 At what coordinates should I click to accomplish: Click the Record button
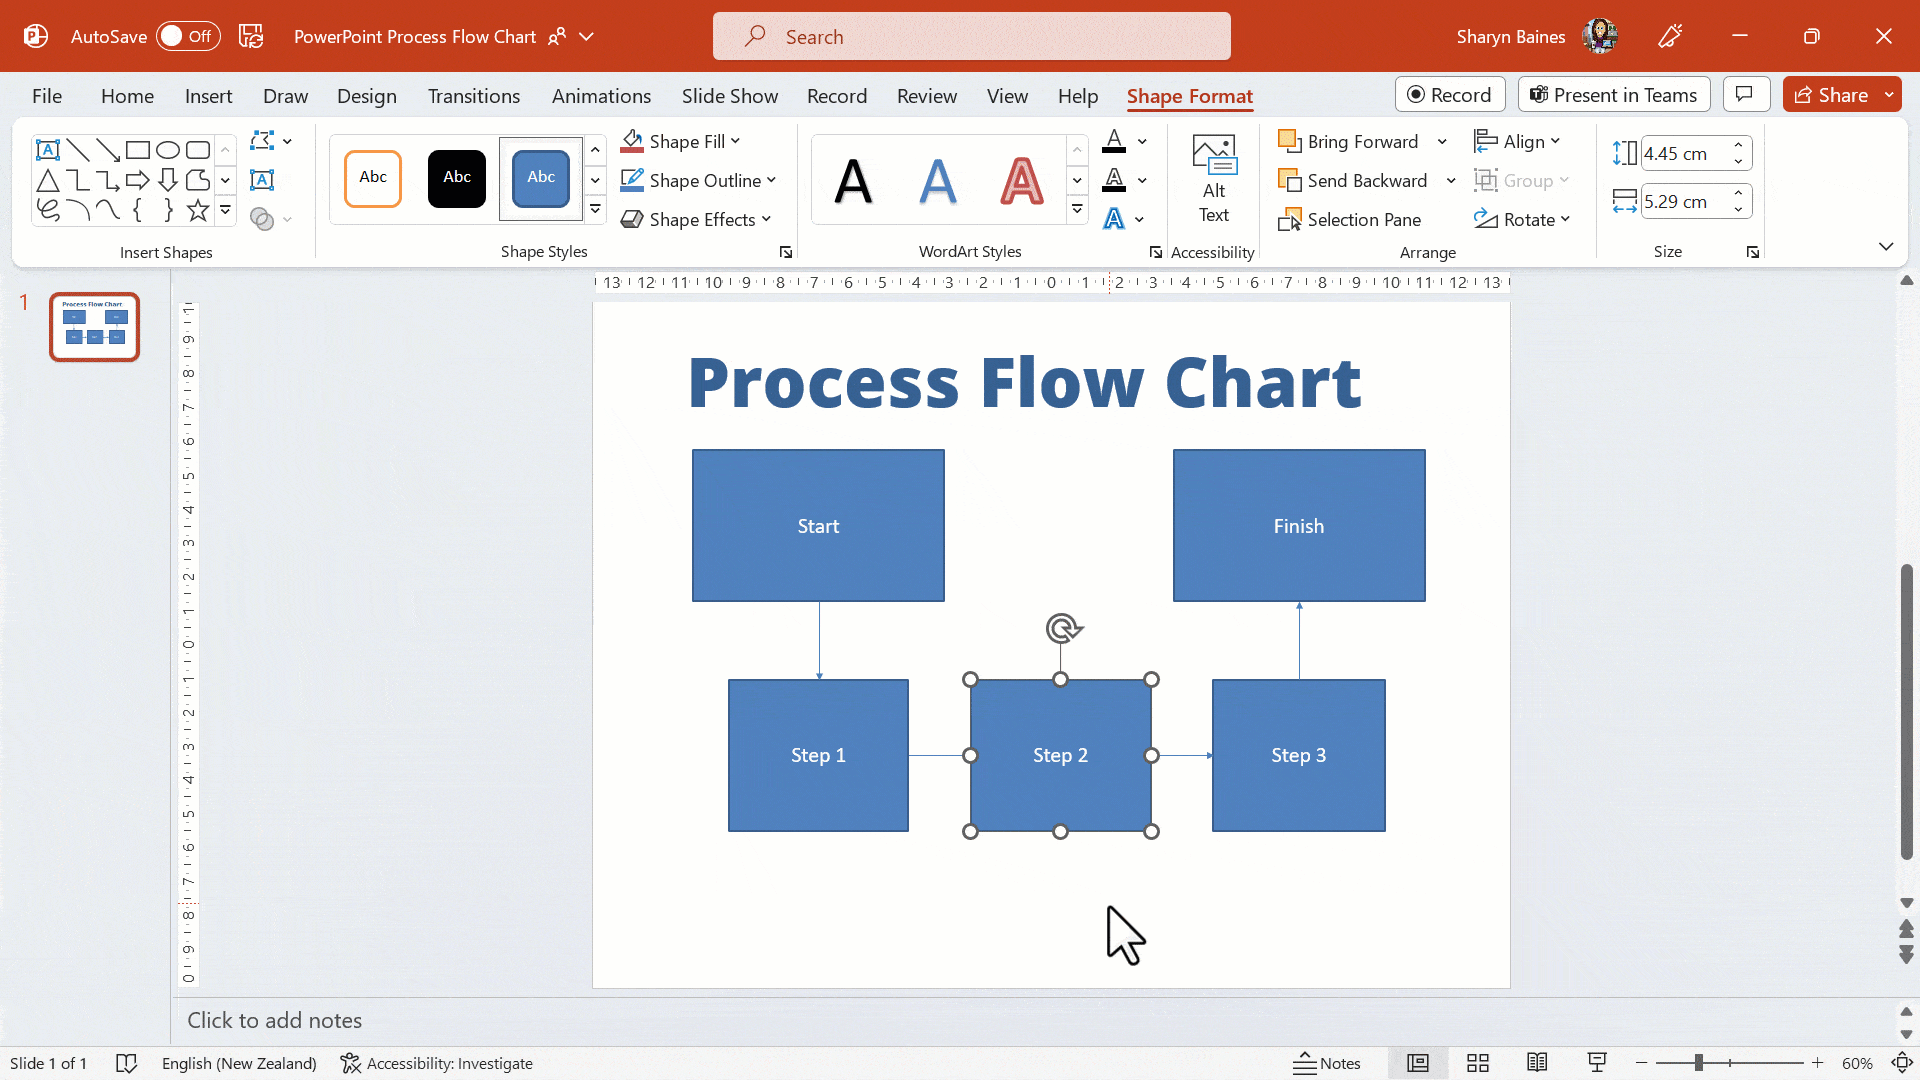[1450, 94]
